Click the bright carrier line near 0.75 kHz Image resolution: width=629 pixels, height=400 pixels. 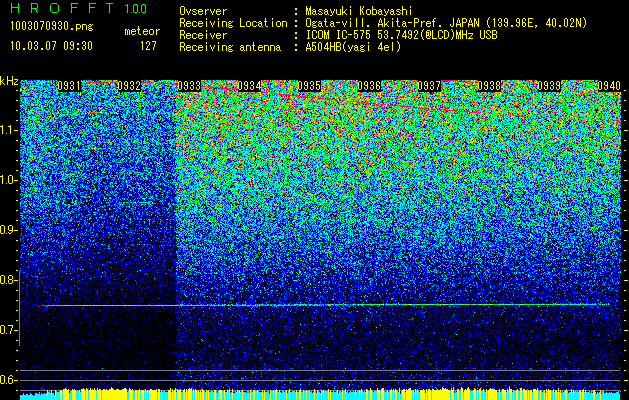pos(327,305)
